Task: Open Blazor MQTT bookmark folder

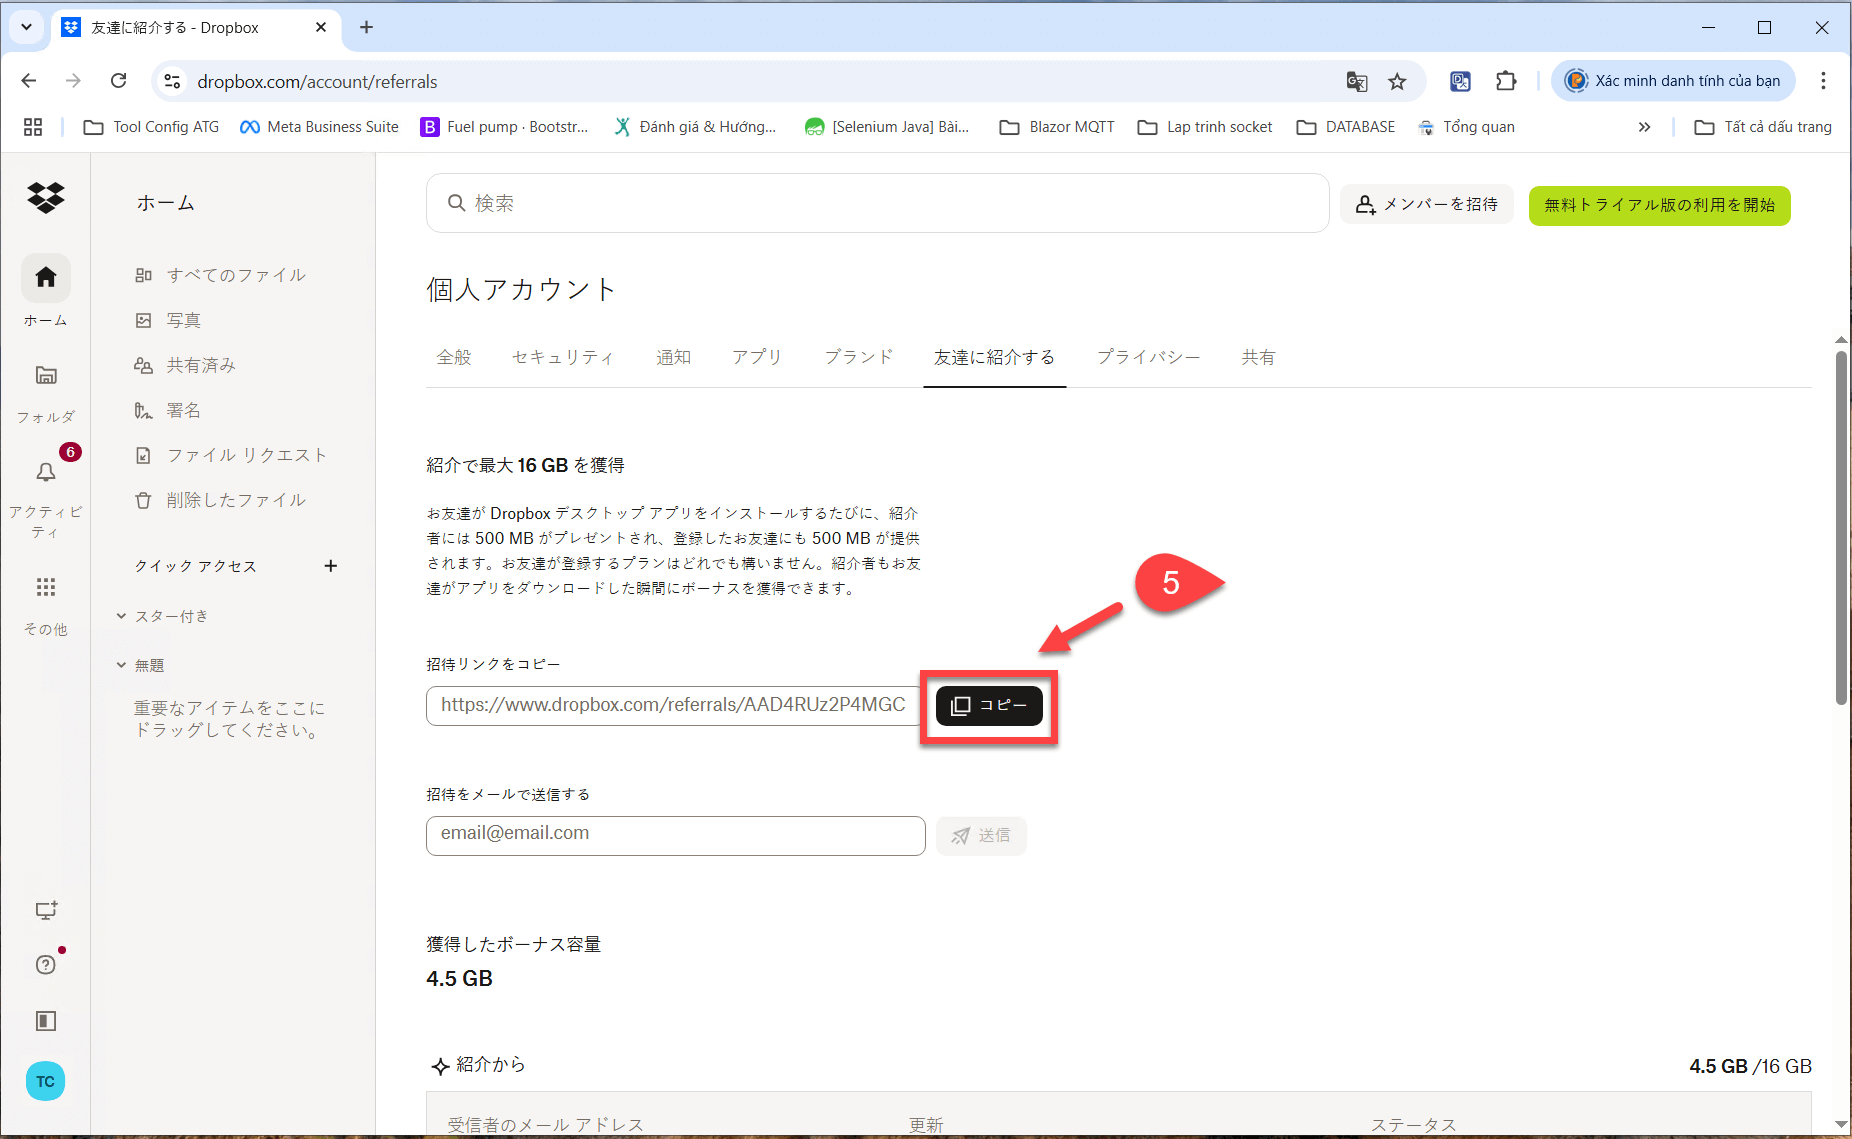Action: 1057,127
